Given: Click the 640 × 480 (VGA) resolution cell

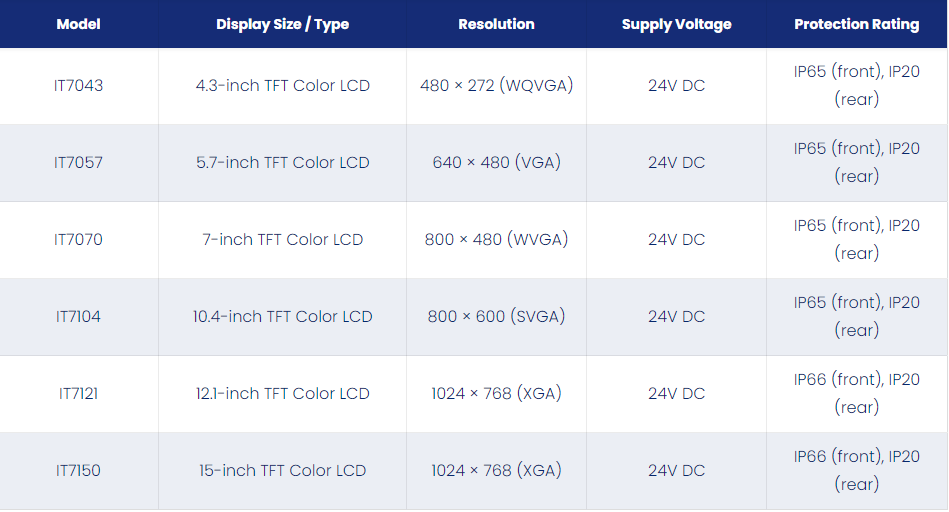Looking at the screenshot, I should point(496,162).
